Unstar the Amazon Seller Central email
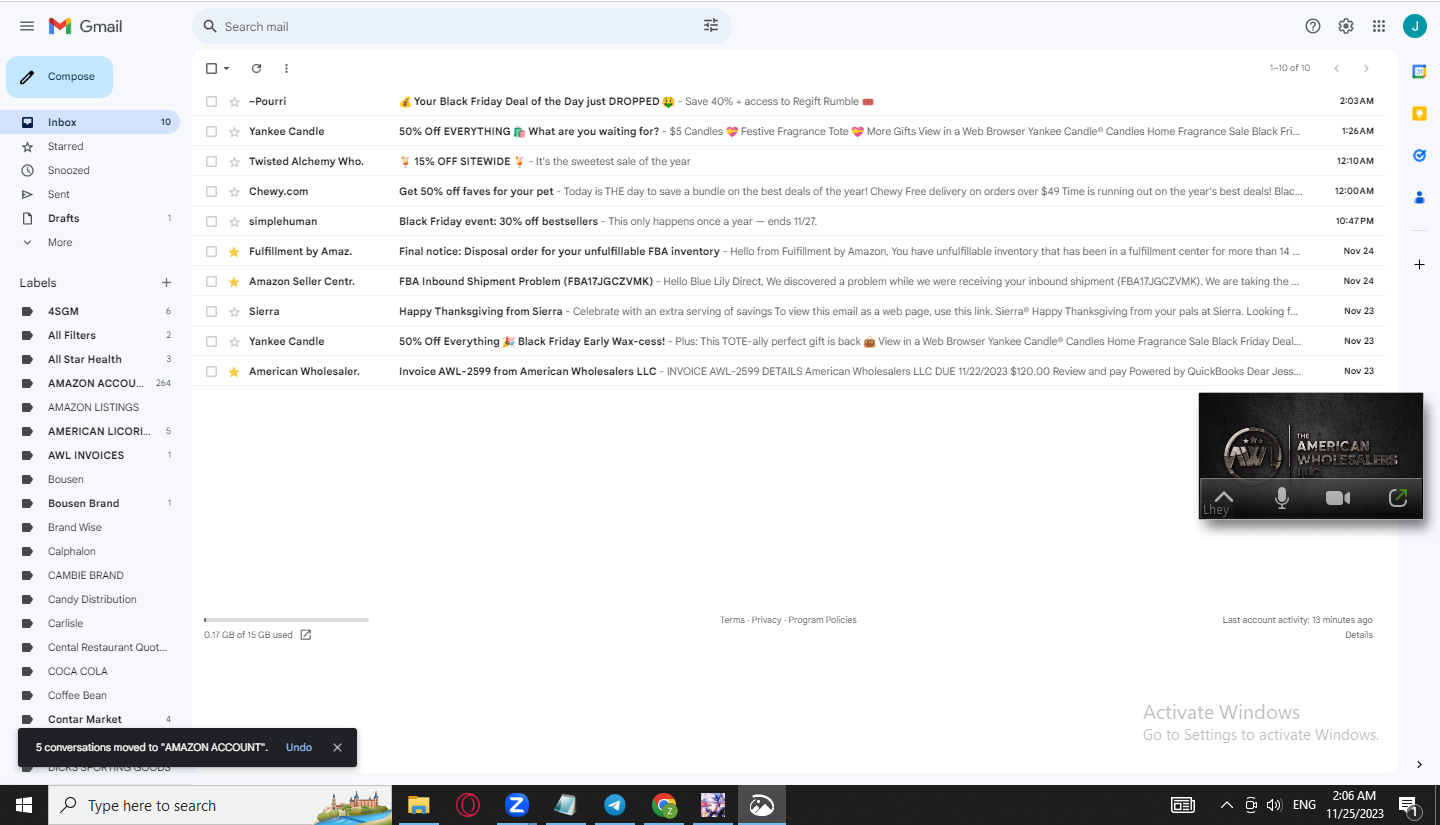Screen dimensions: 1440x825 (234, 281)
